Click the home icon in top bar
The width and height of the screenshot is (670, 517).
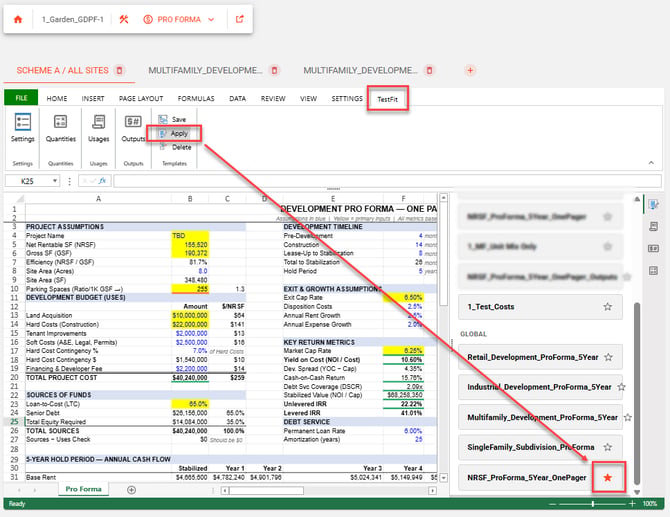(18, 19)
